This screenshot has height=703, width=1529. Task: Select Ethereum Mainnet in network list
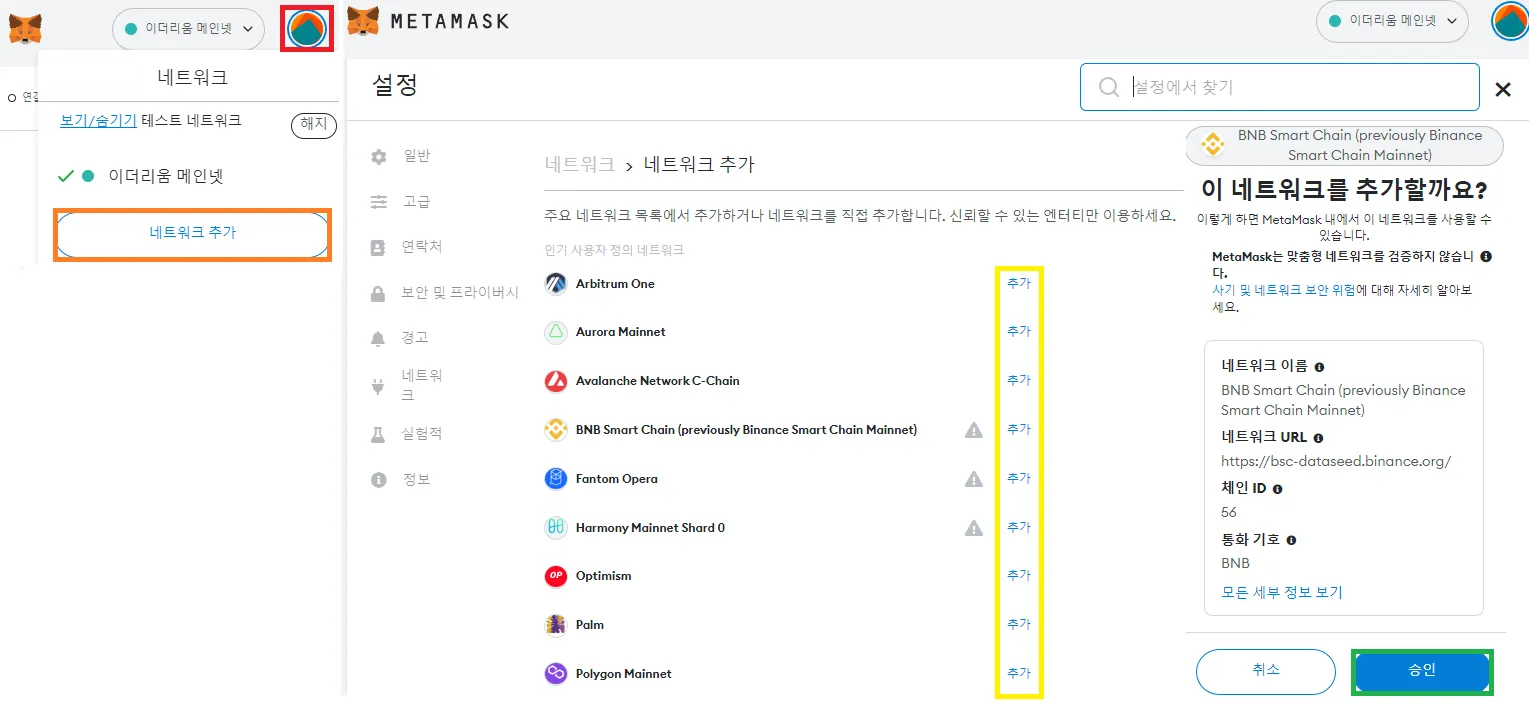click(x=166, y=176)
